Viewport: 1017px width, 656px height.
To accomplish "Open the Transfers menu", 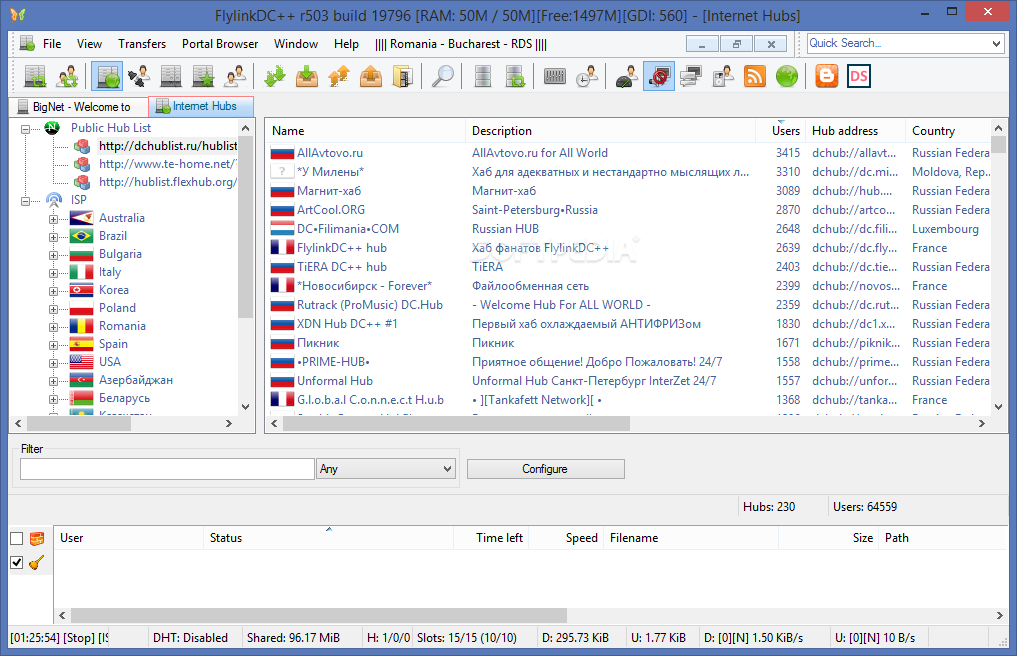I will (x=142, y=43).
